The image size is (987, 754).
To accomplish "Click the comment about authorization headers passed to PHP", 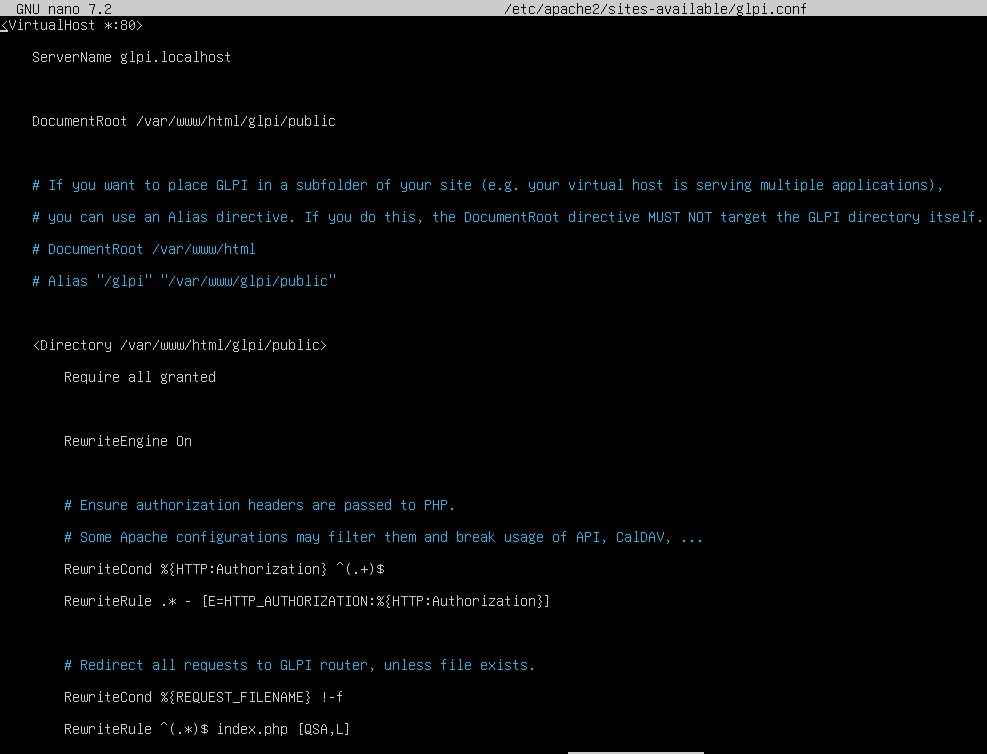I will pyautogui.click(x=259, y=505).
